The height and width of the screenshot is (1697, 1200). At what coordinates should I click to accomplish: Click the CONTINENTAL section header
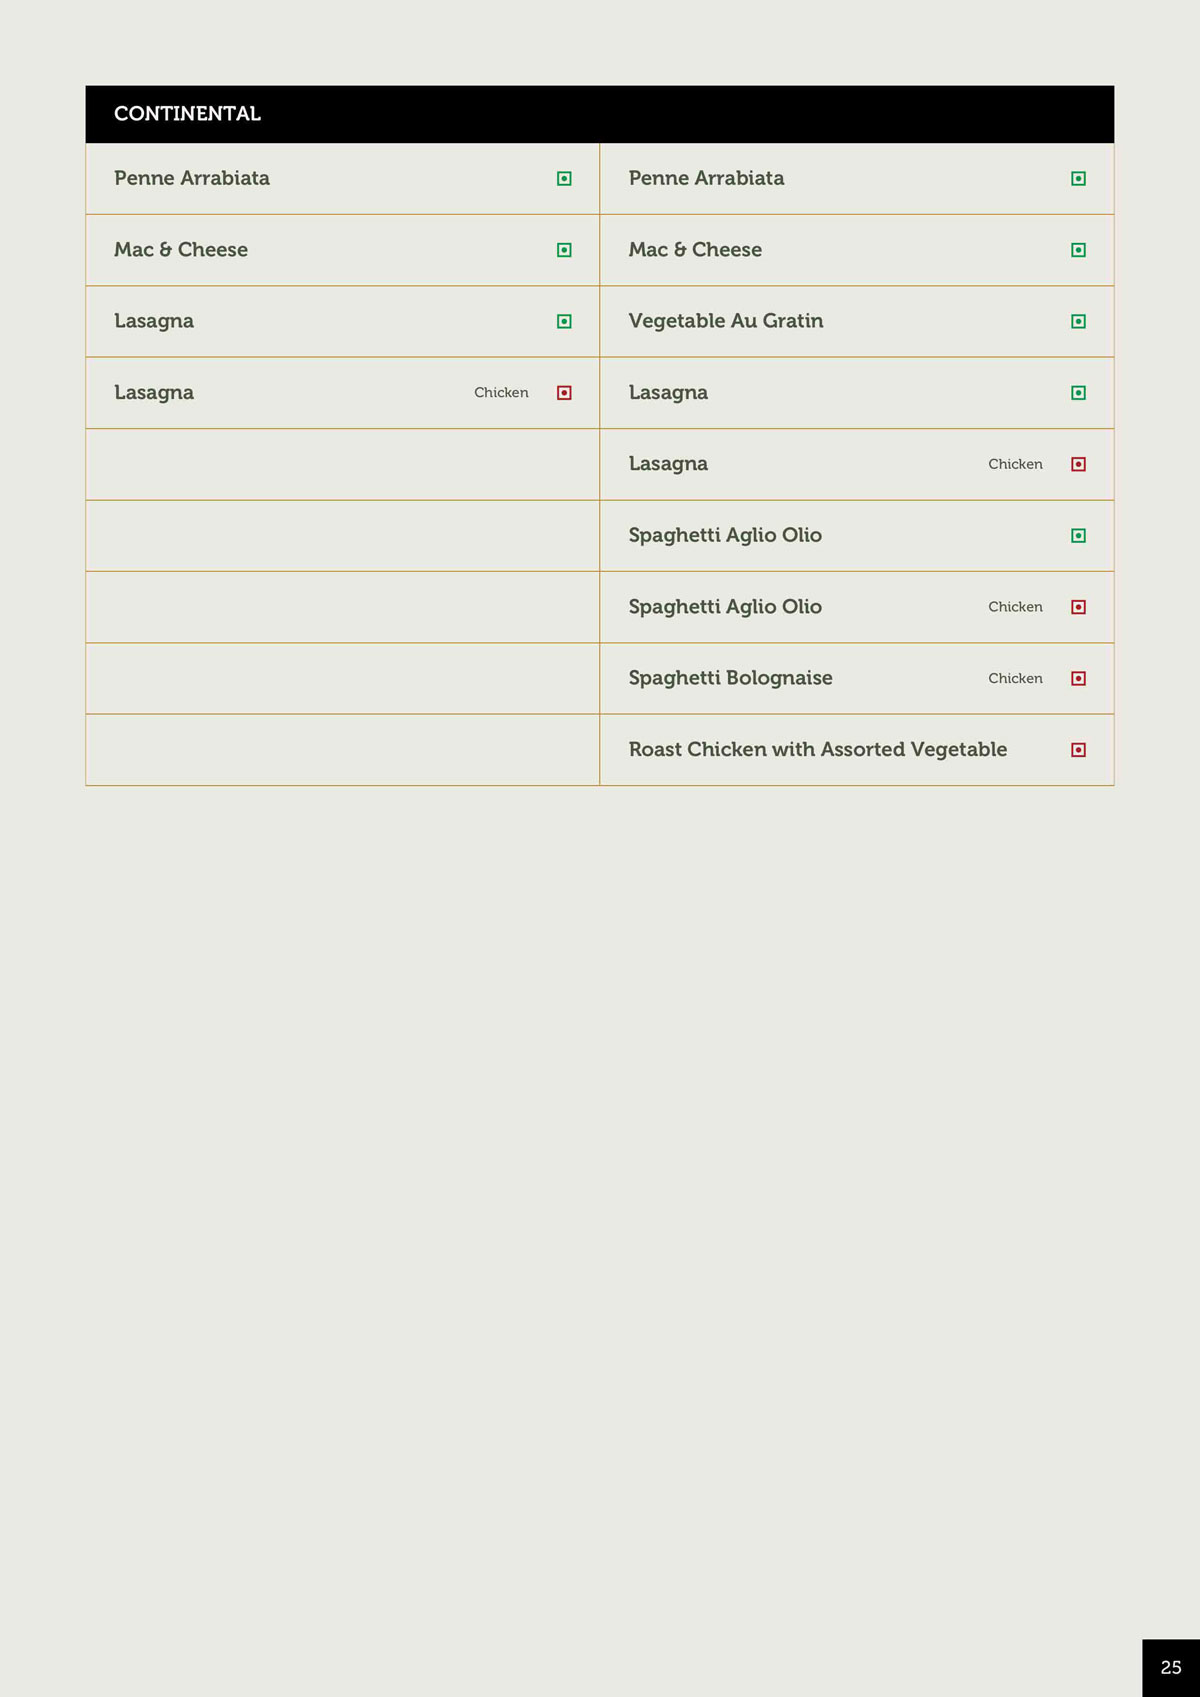[187, 114]
